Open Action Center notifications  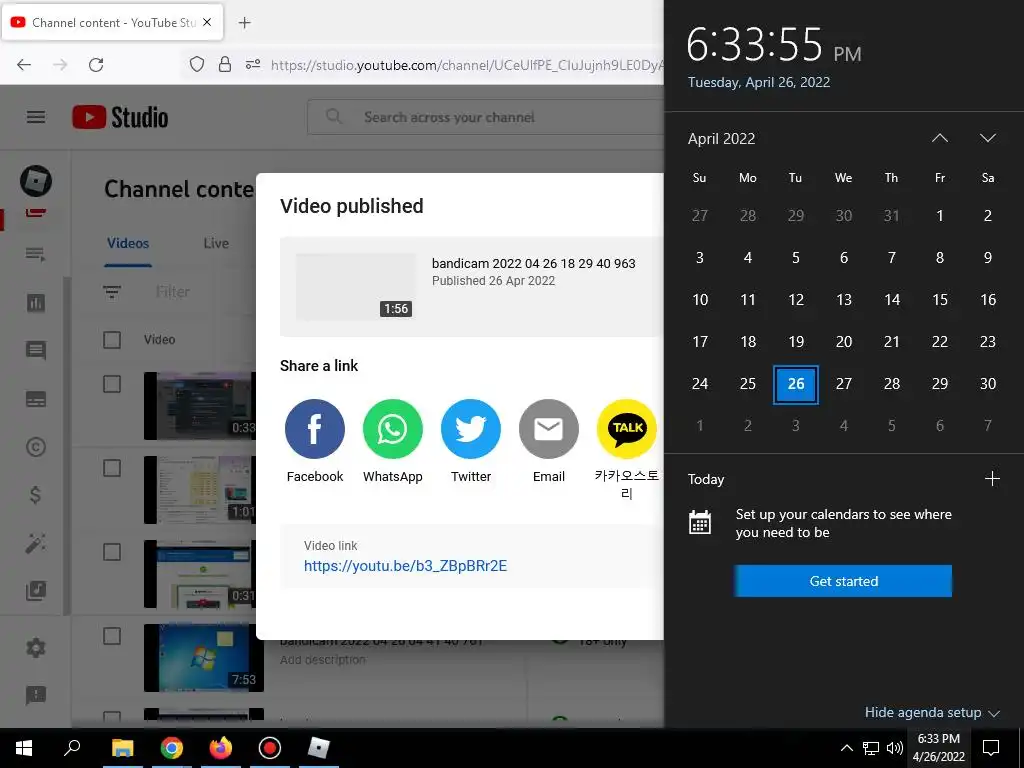(x=991, y=748)
